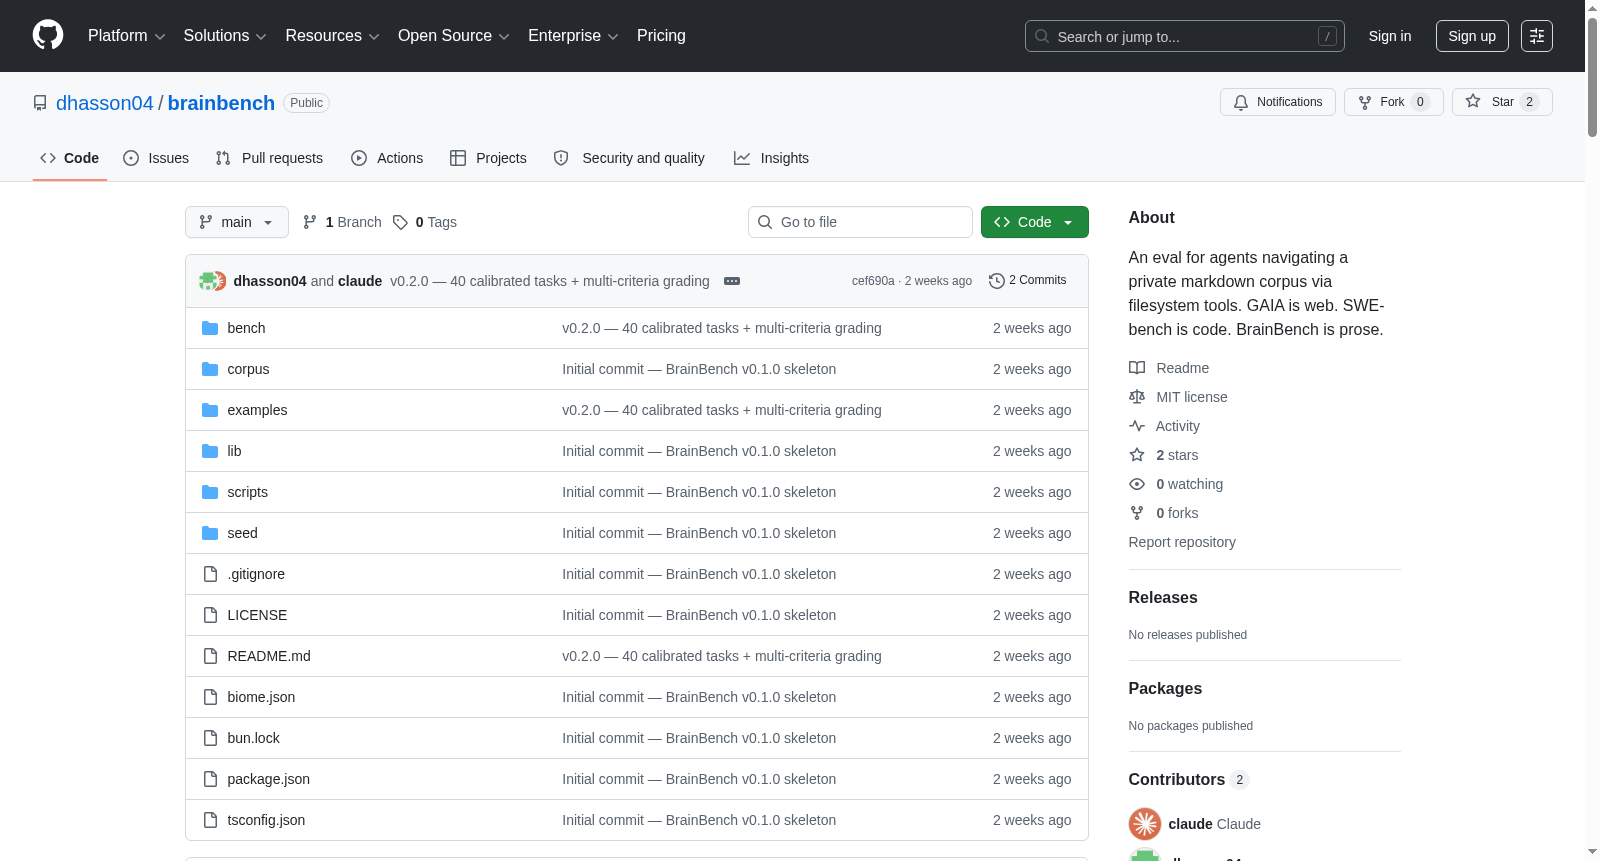
Task: Open the brainbench repository name link
Action: coord(221,103)
